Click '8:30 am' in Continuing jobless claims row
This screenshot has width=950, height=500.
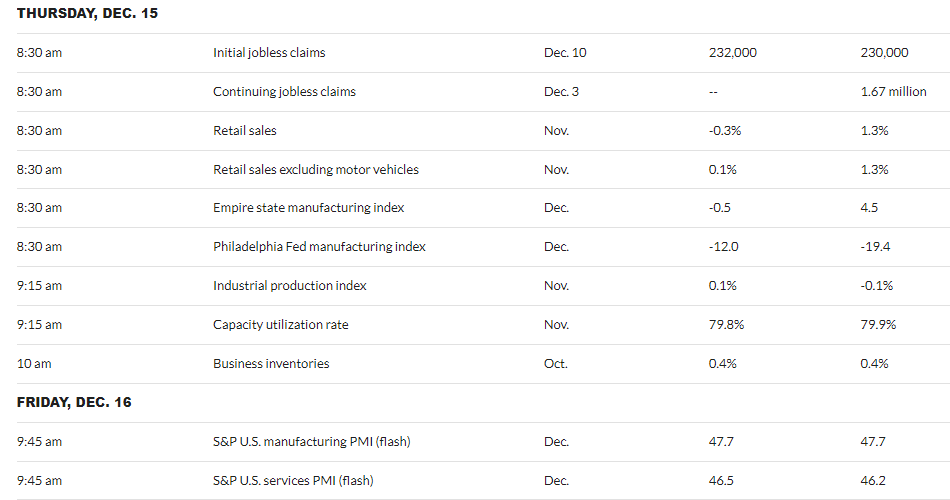pyautogui.click(x=39, y=92)
